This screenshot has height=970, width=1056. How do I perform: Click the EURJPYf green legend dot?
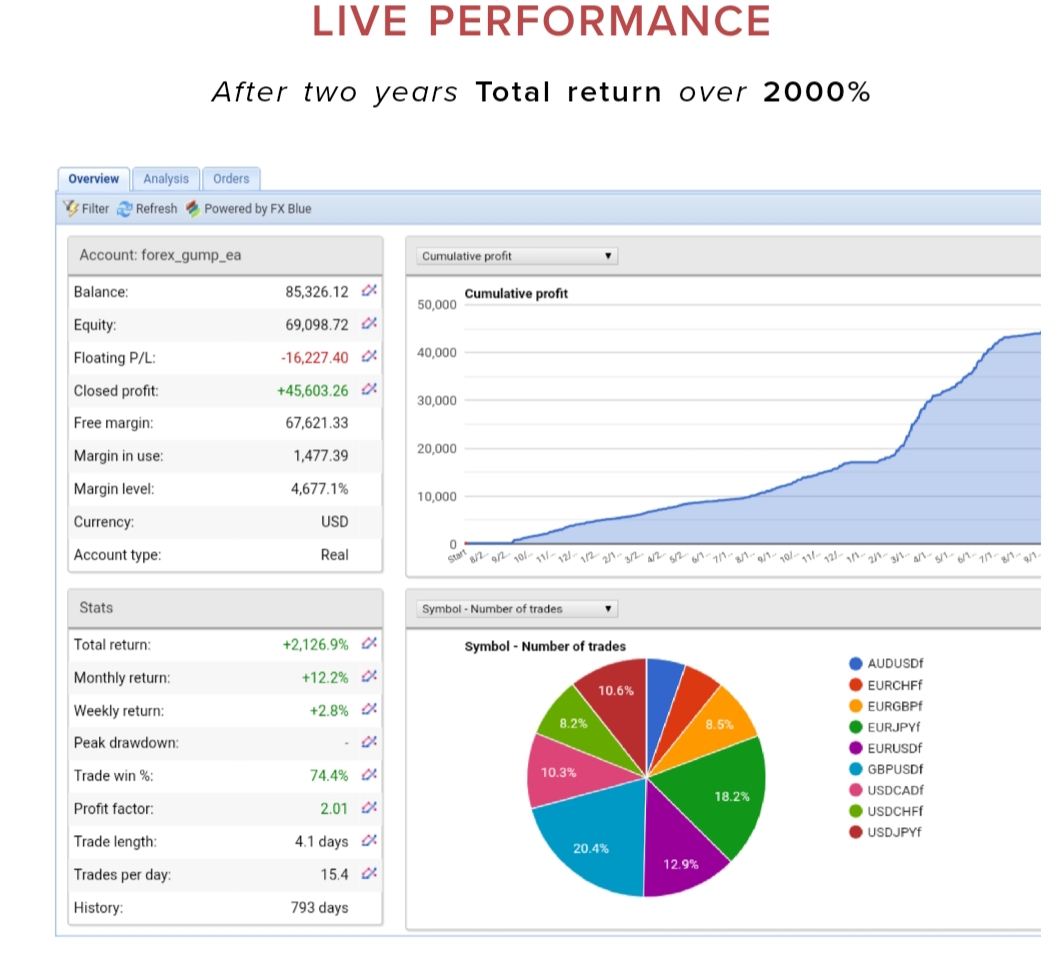pyautogui.click(x=856, y=727)
